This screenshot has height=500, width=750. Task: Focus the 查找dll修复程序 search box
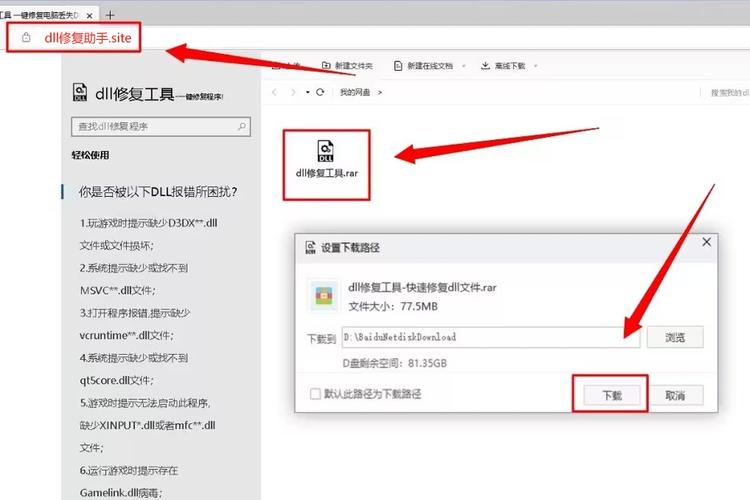[x=161, y=127]
